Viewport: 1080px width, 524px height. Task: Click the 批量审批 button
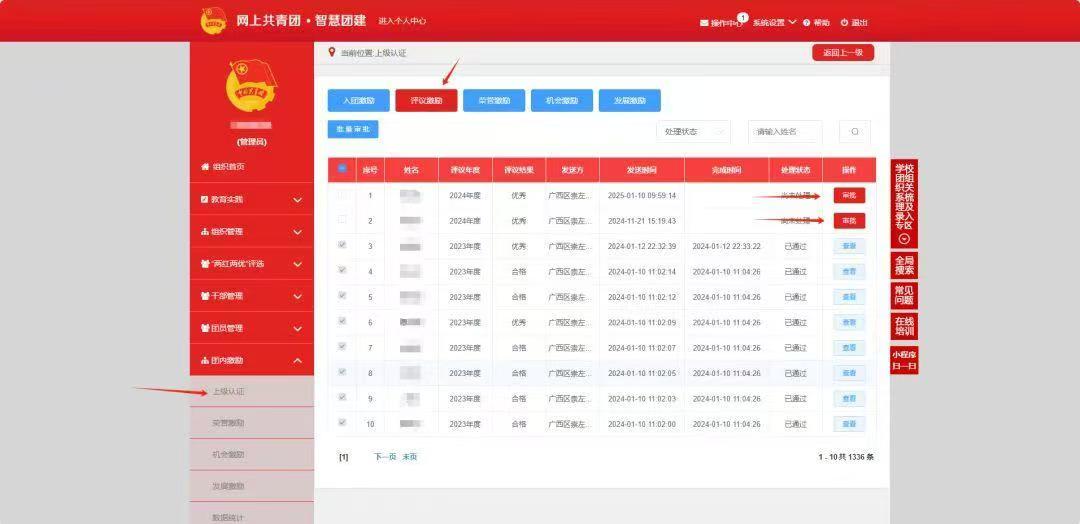tap(352, 129)
